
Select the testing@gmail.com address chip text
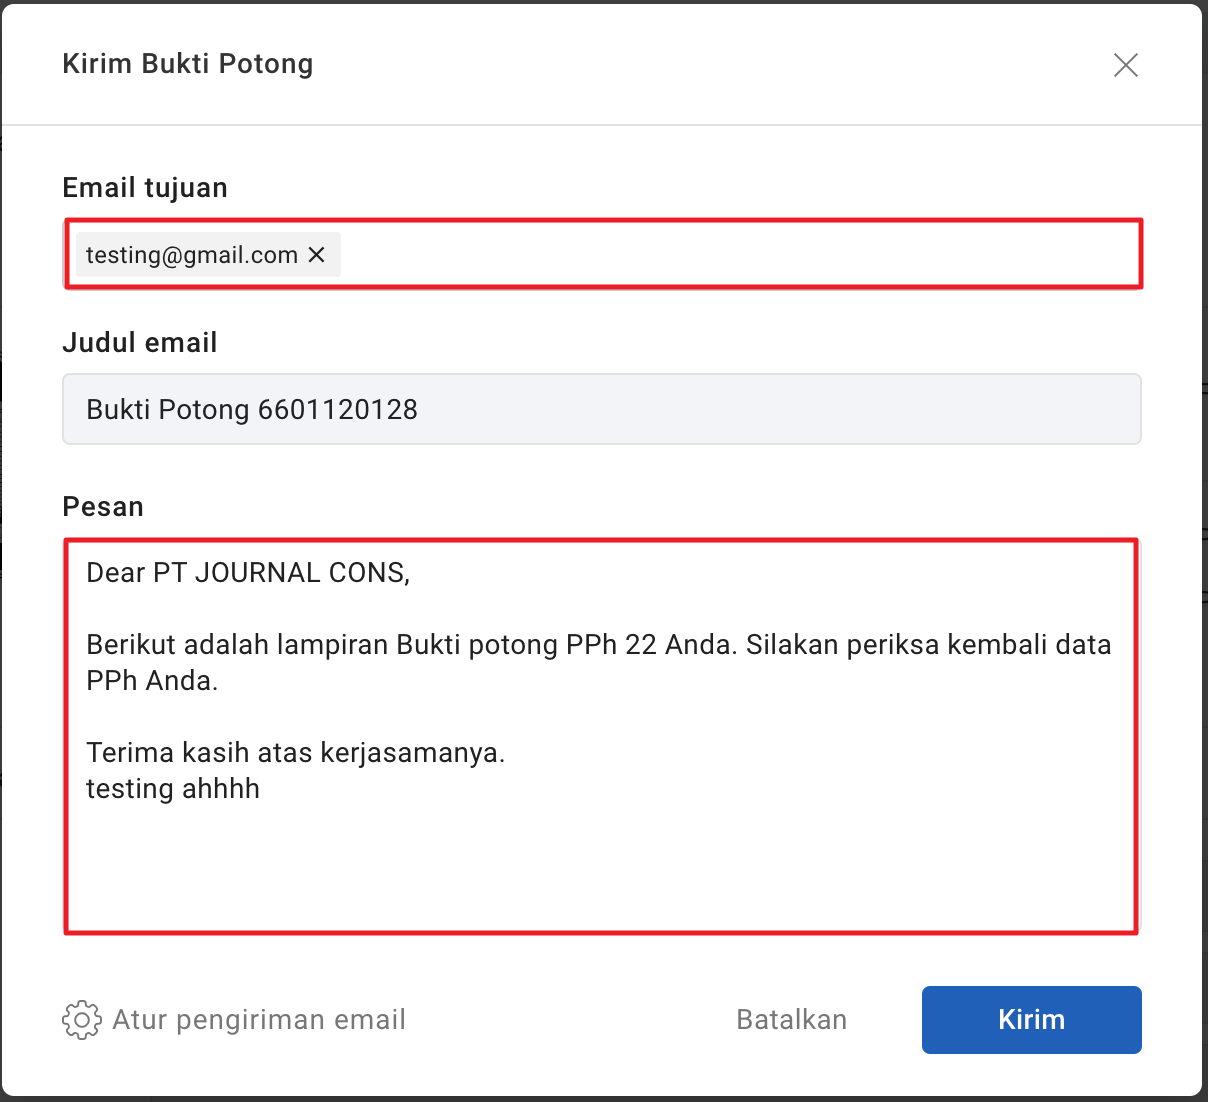pos(191,255)
